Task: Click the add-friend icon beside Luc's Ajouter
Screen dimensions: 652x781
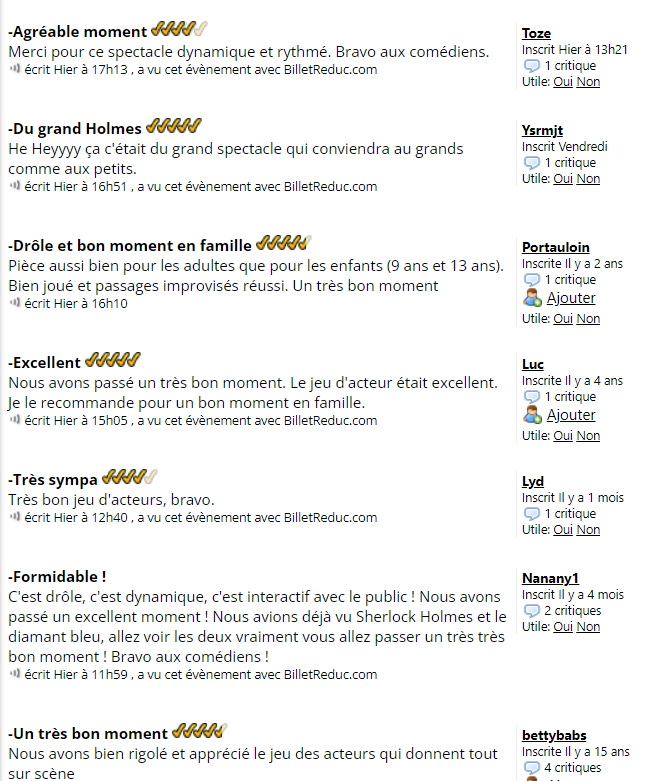Action: click(x=532, y=415)
